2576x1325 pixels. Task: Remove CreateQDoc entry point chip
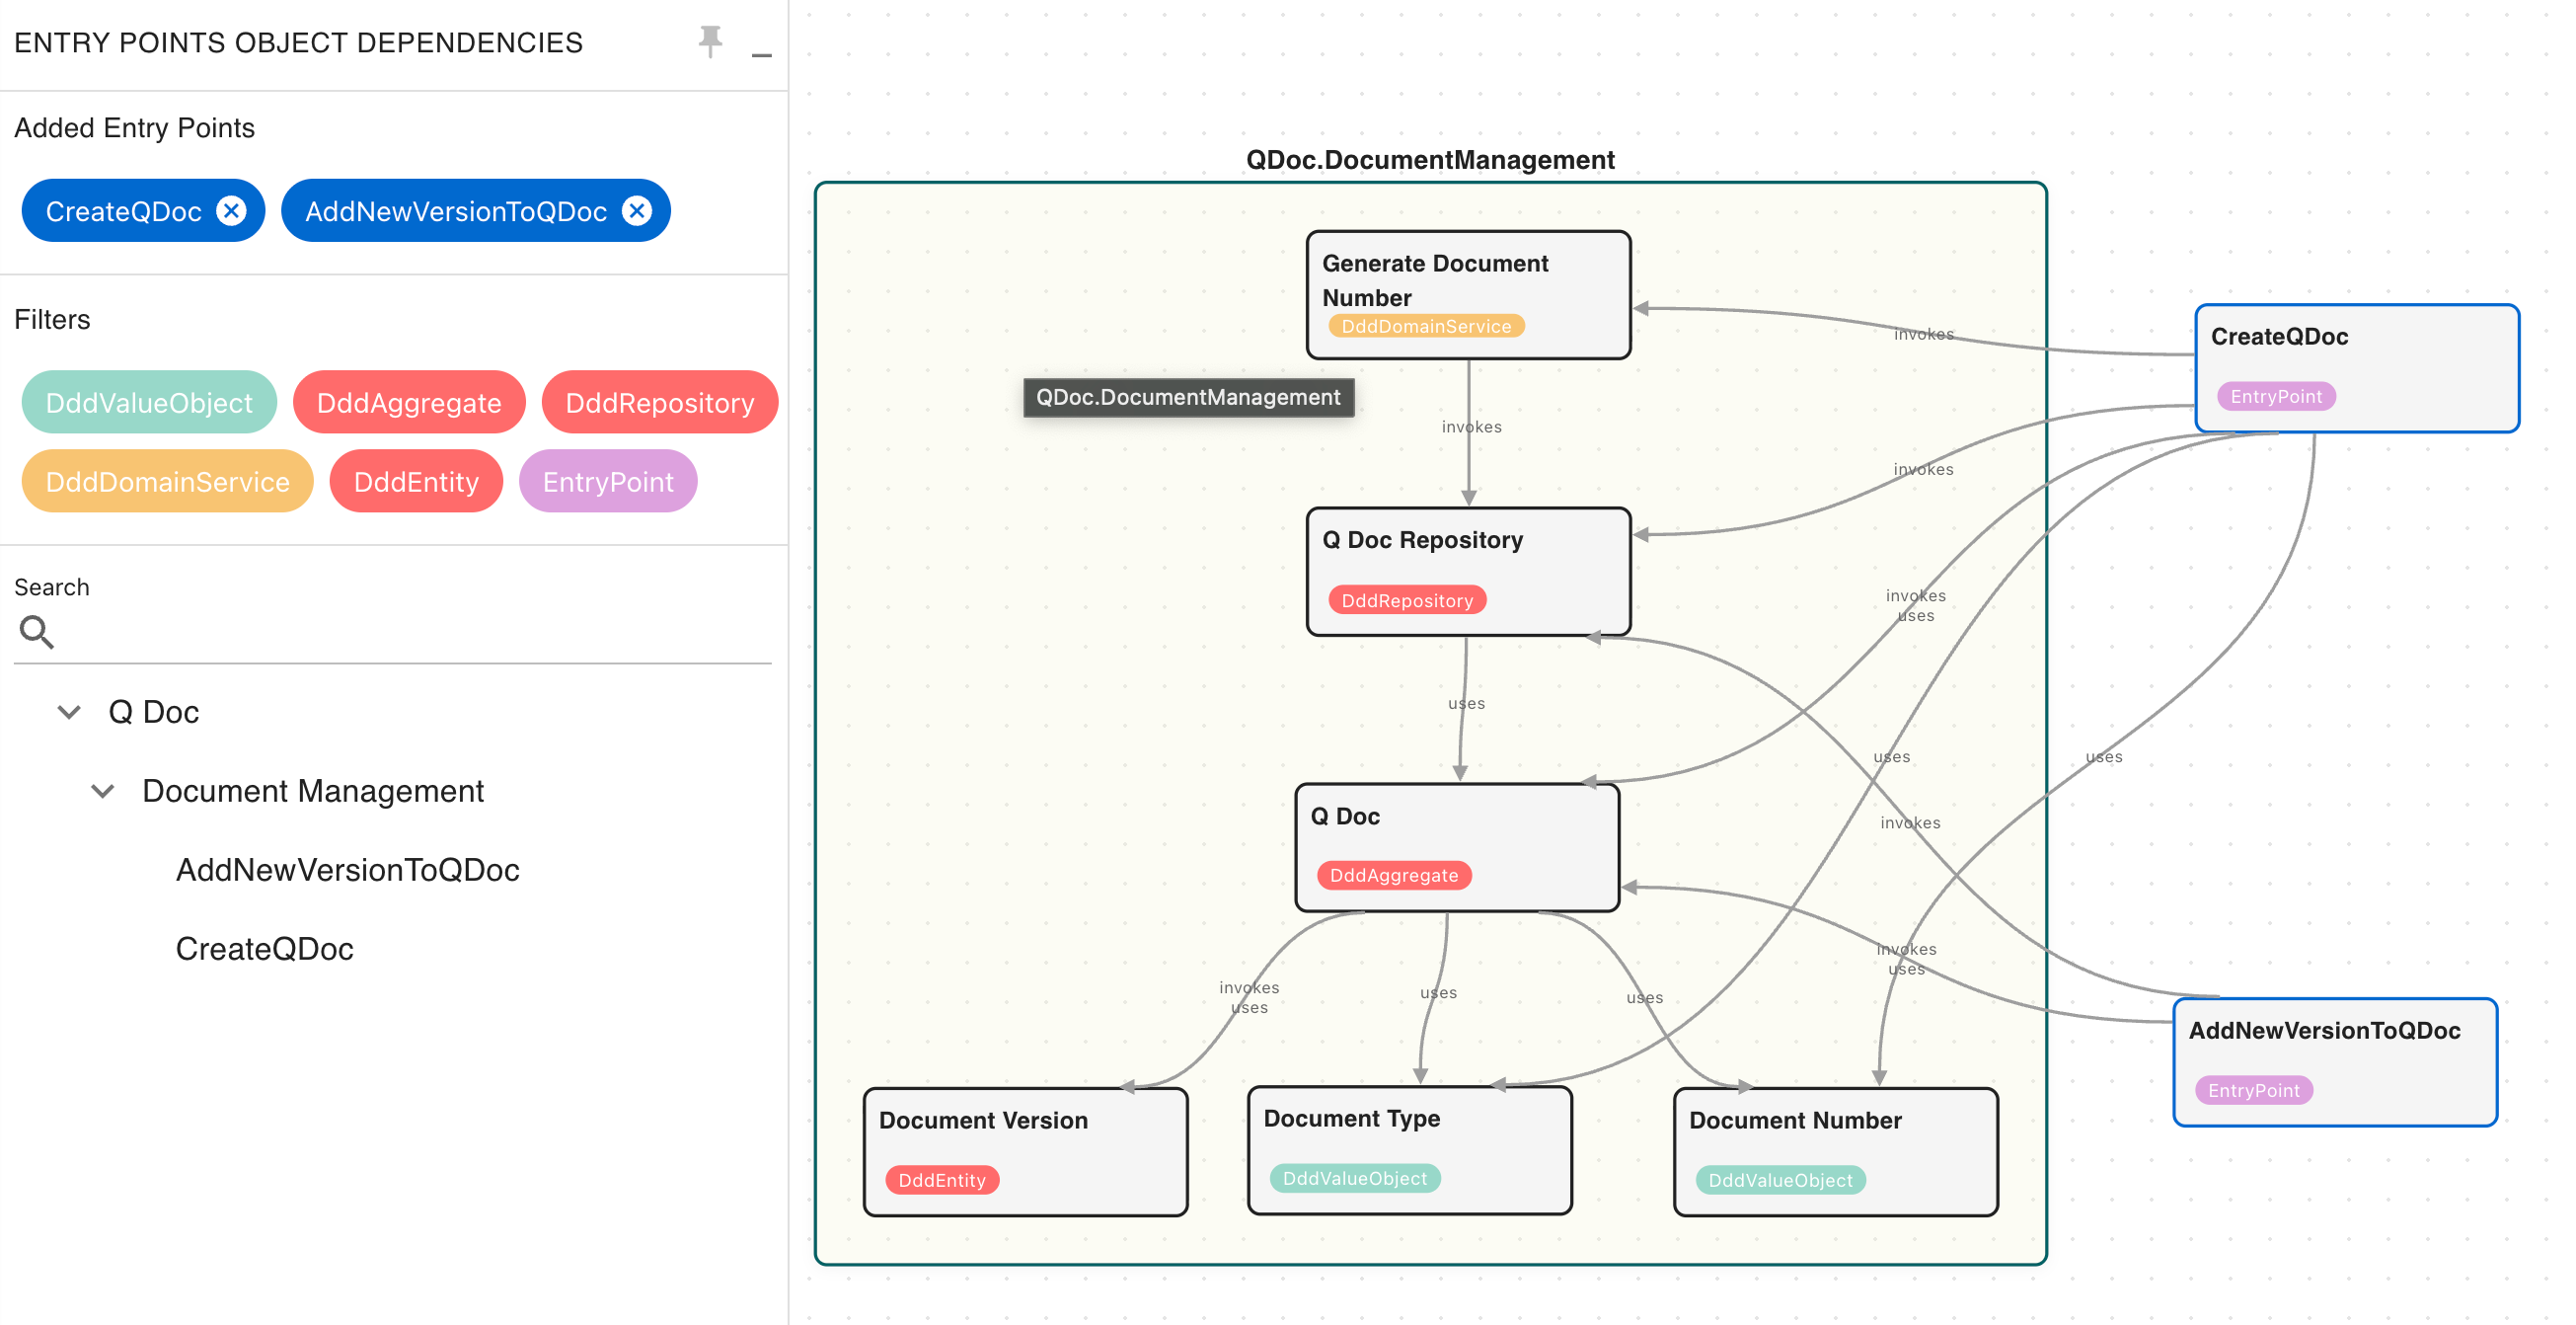click(232, 211)
